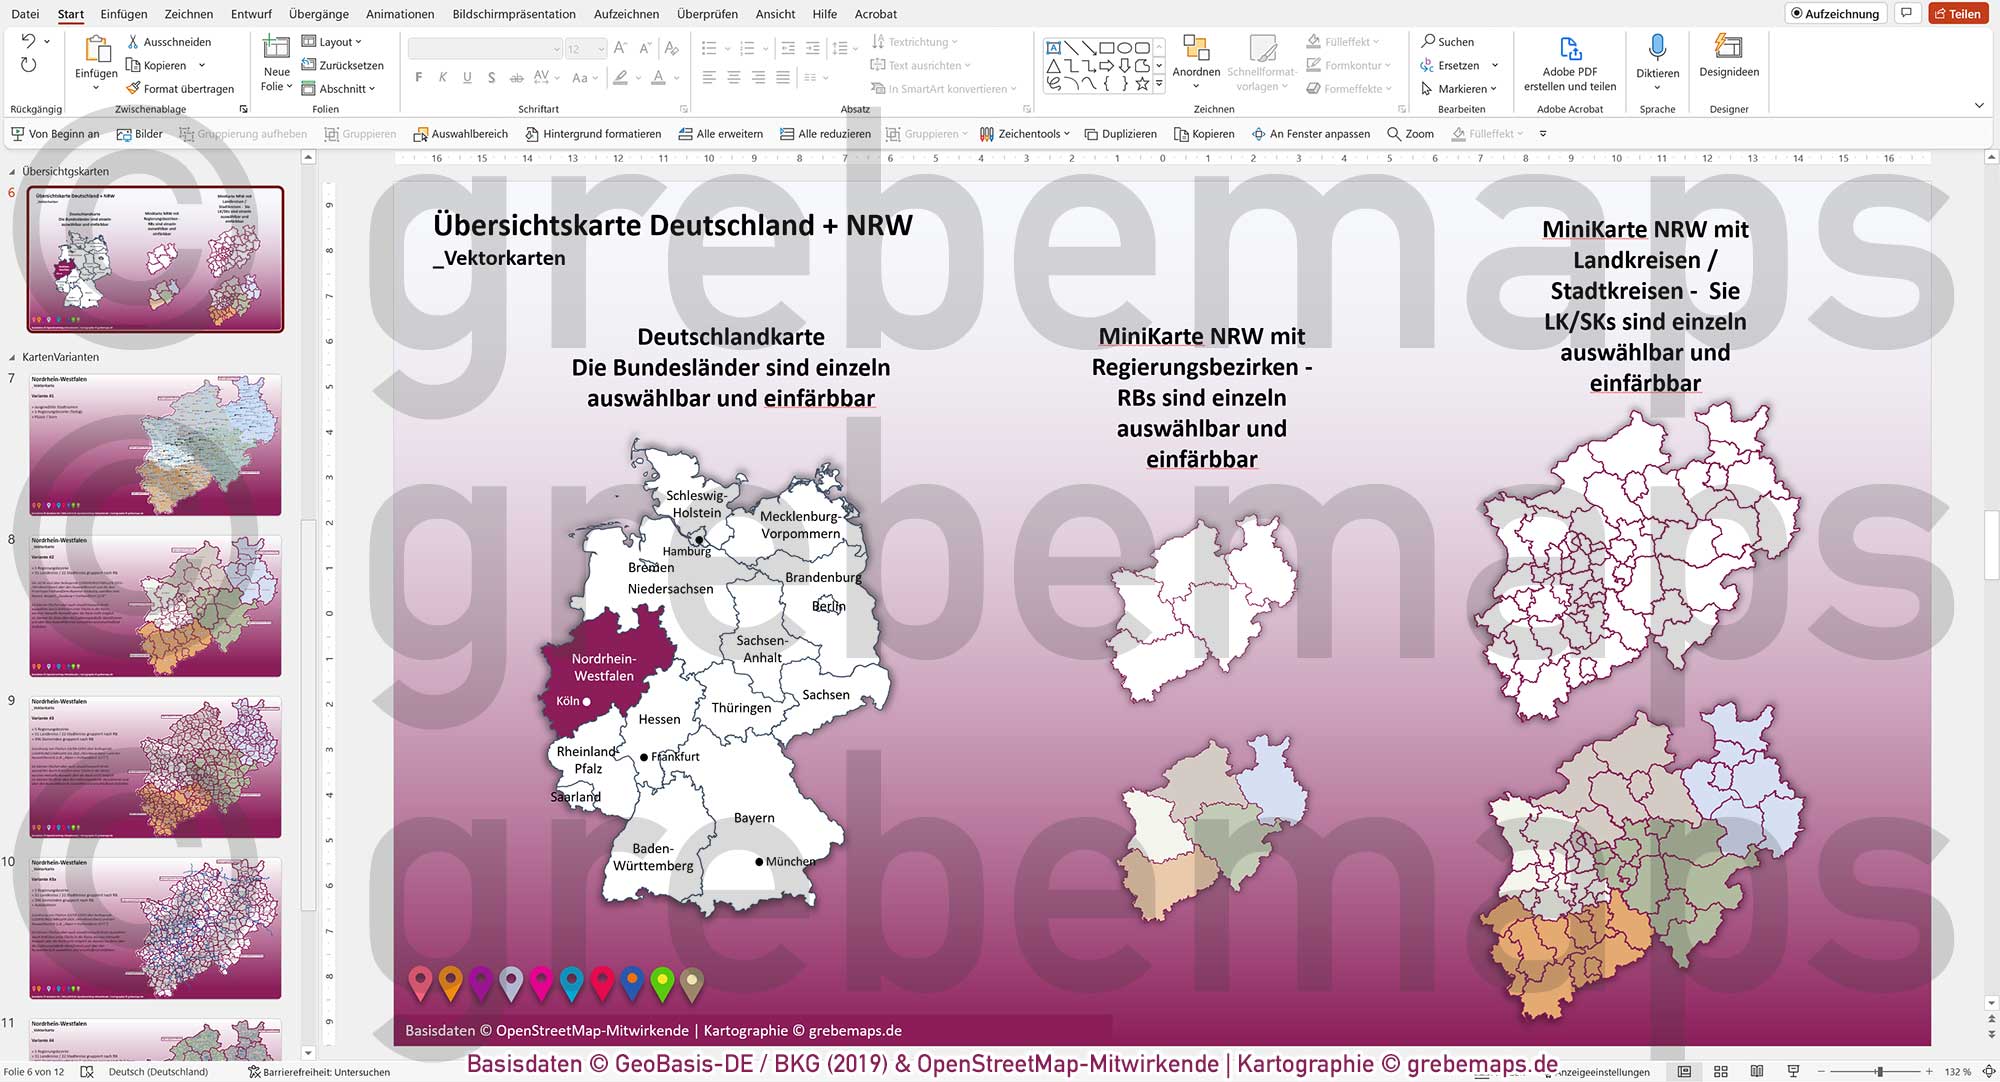This screenshot has width=2000, height=1082.
Task: Click Adobe PDF erstellen und teilen icon
Action: pyautogui.click(x=1571, y=47)
